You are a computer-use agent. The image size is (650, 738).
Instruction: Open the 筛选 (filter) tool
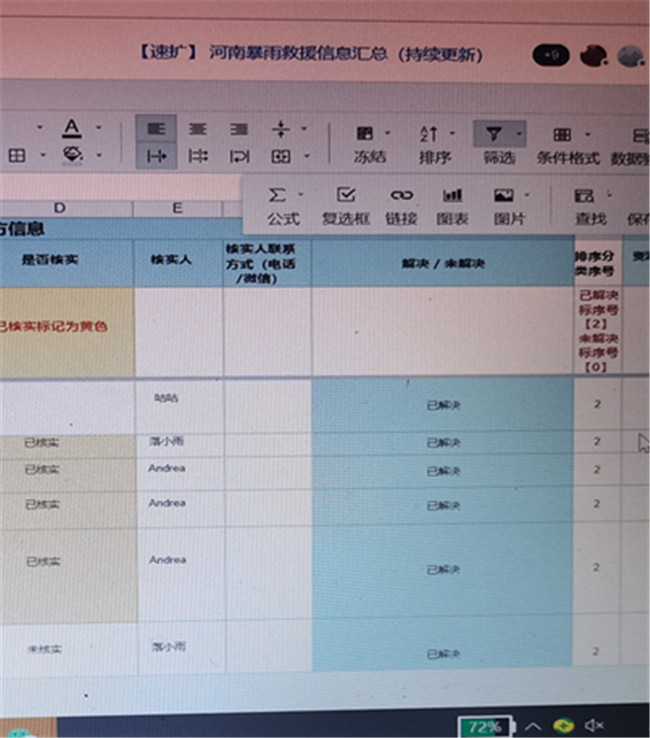click(x=497, y=142)
